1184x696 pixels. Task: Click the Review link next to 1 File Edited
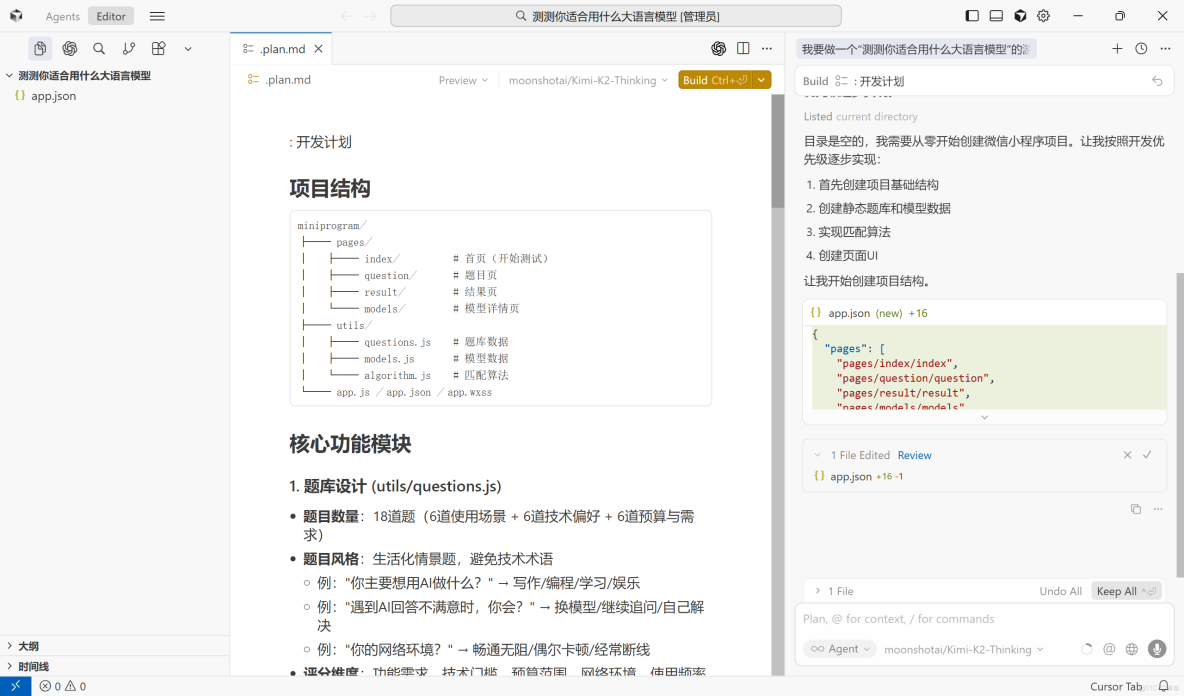point(914,455)
